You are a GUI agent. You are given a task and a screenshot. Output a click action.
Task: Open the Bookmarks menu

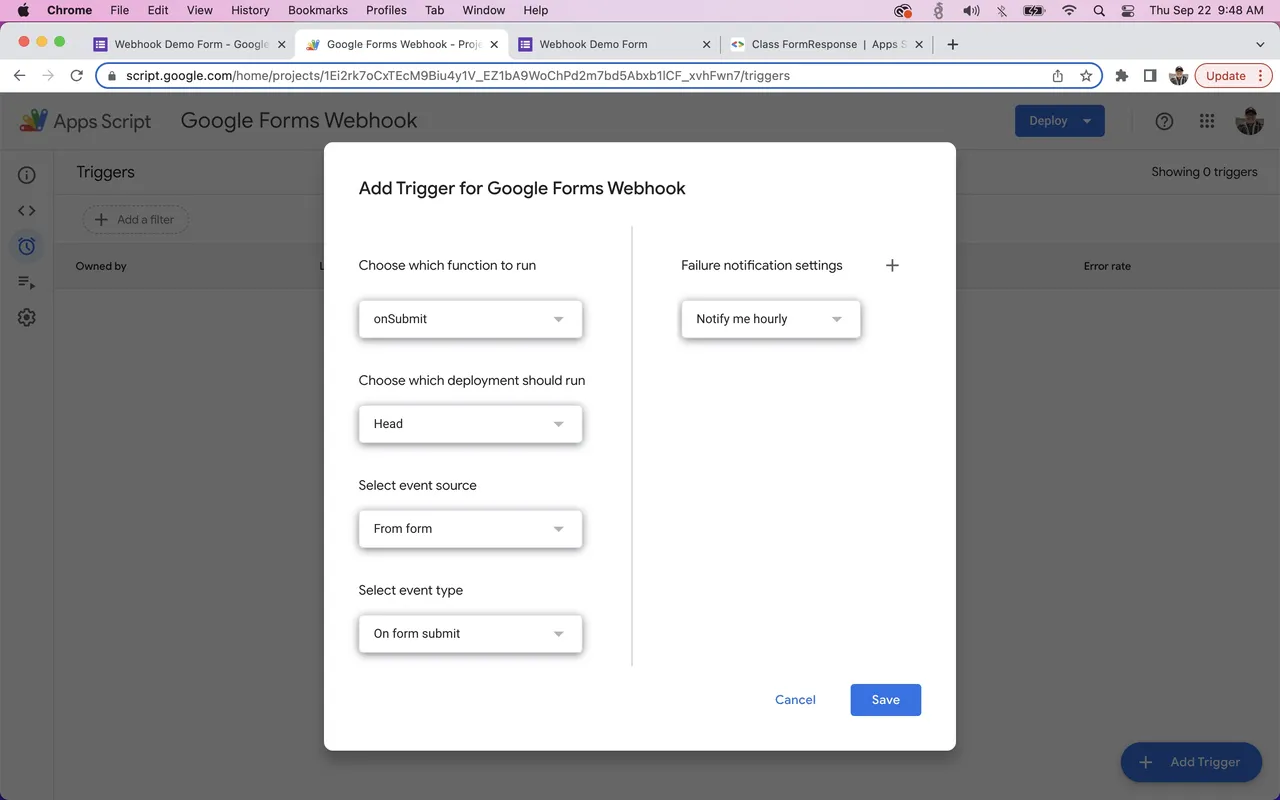(x=318, y=10)
